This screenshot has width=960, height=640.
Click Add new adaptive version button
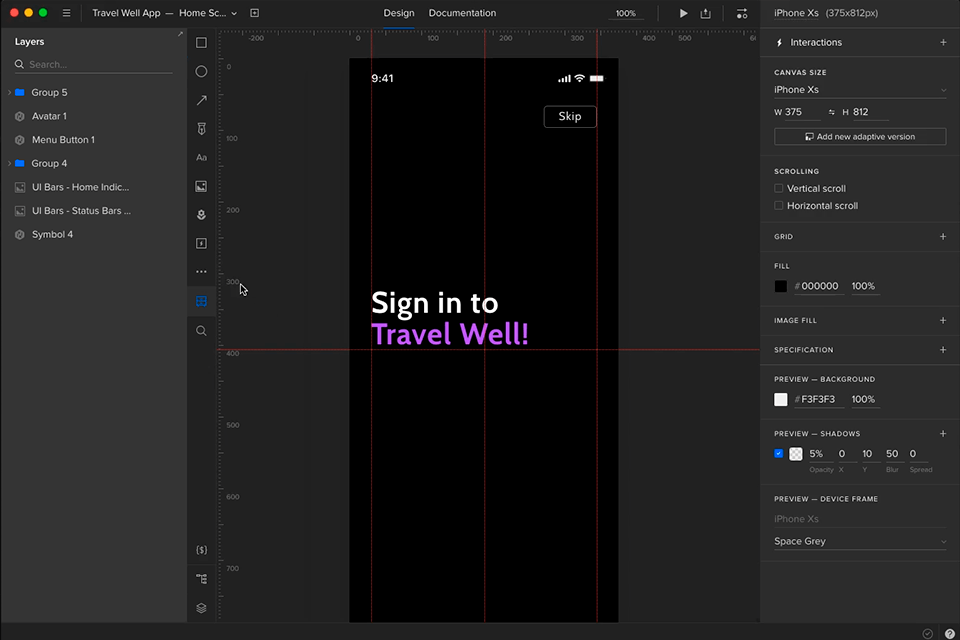[x=860, y=136]
